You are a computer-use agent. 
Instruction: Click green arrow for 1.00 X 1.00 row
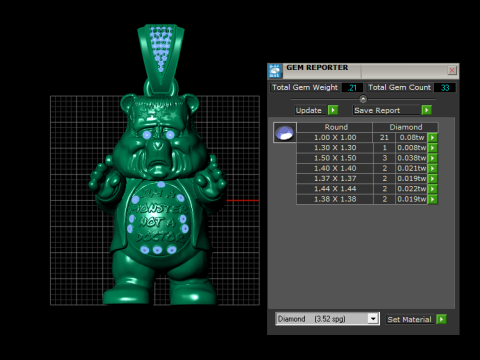pos(432,138)
